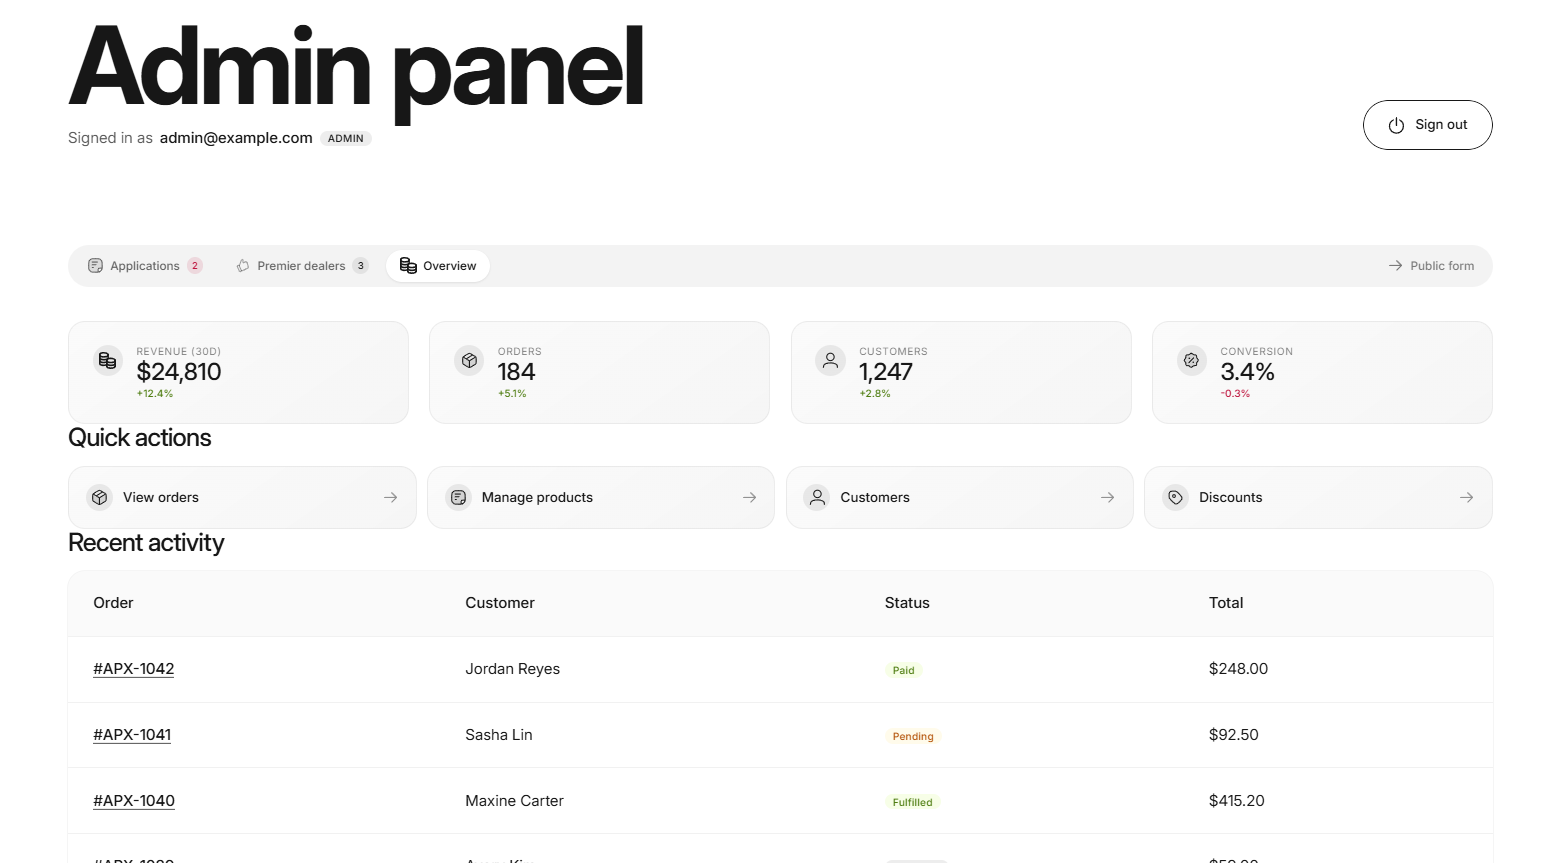Click the power icon in Sign out
The height and width of the screenshot is (863, 1555).
[x=1396, y=125]
